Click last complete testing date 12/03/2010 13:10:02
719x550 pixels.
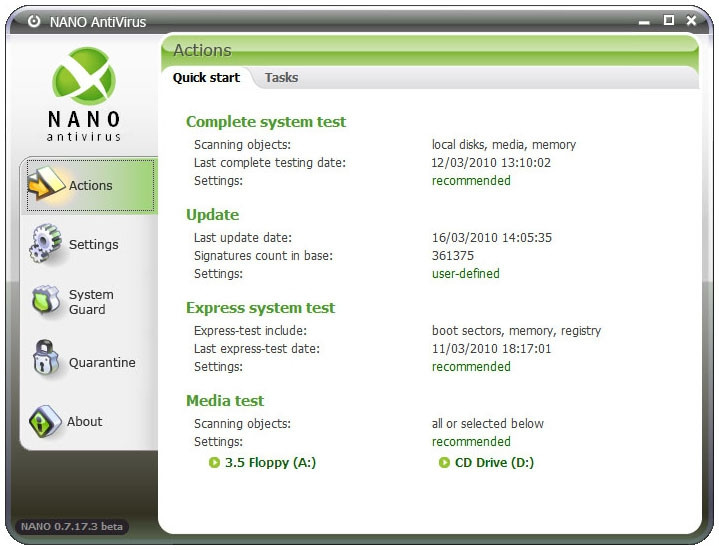click(491, 162)
